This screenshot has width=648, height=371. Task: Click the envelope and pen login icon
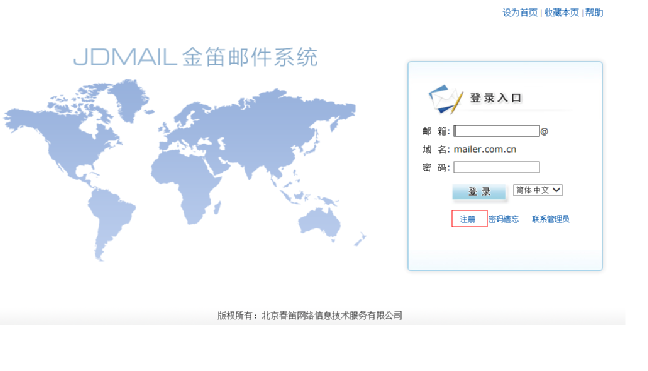[446, 99]
